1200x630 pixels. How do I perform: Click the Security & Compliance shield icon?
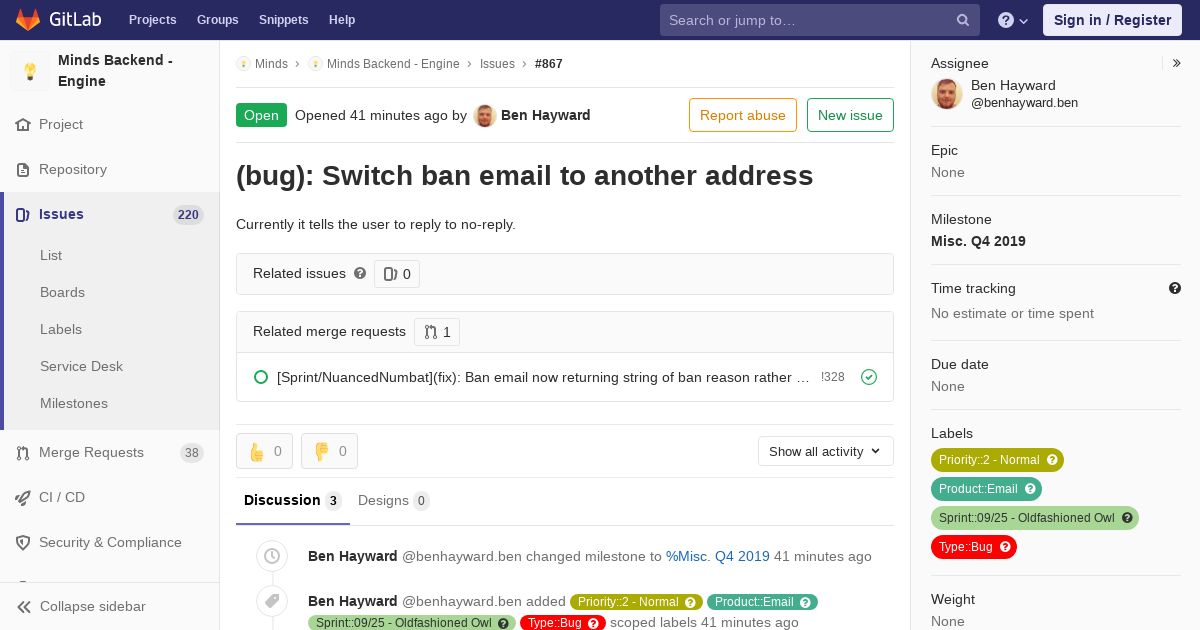click(23, 543)
